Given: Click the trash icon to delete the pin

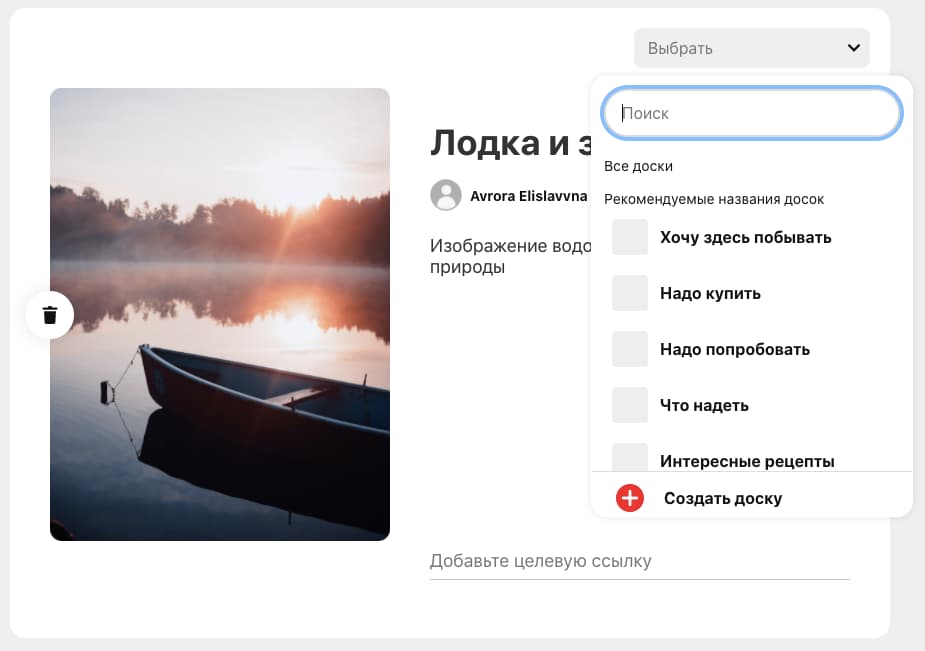Looking at the screenshot, I should tap(50, 314).
